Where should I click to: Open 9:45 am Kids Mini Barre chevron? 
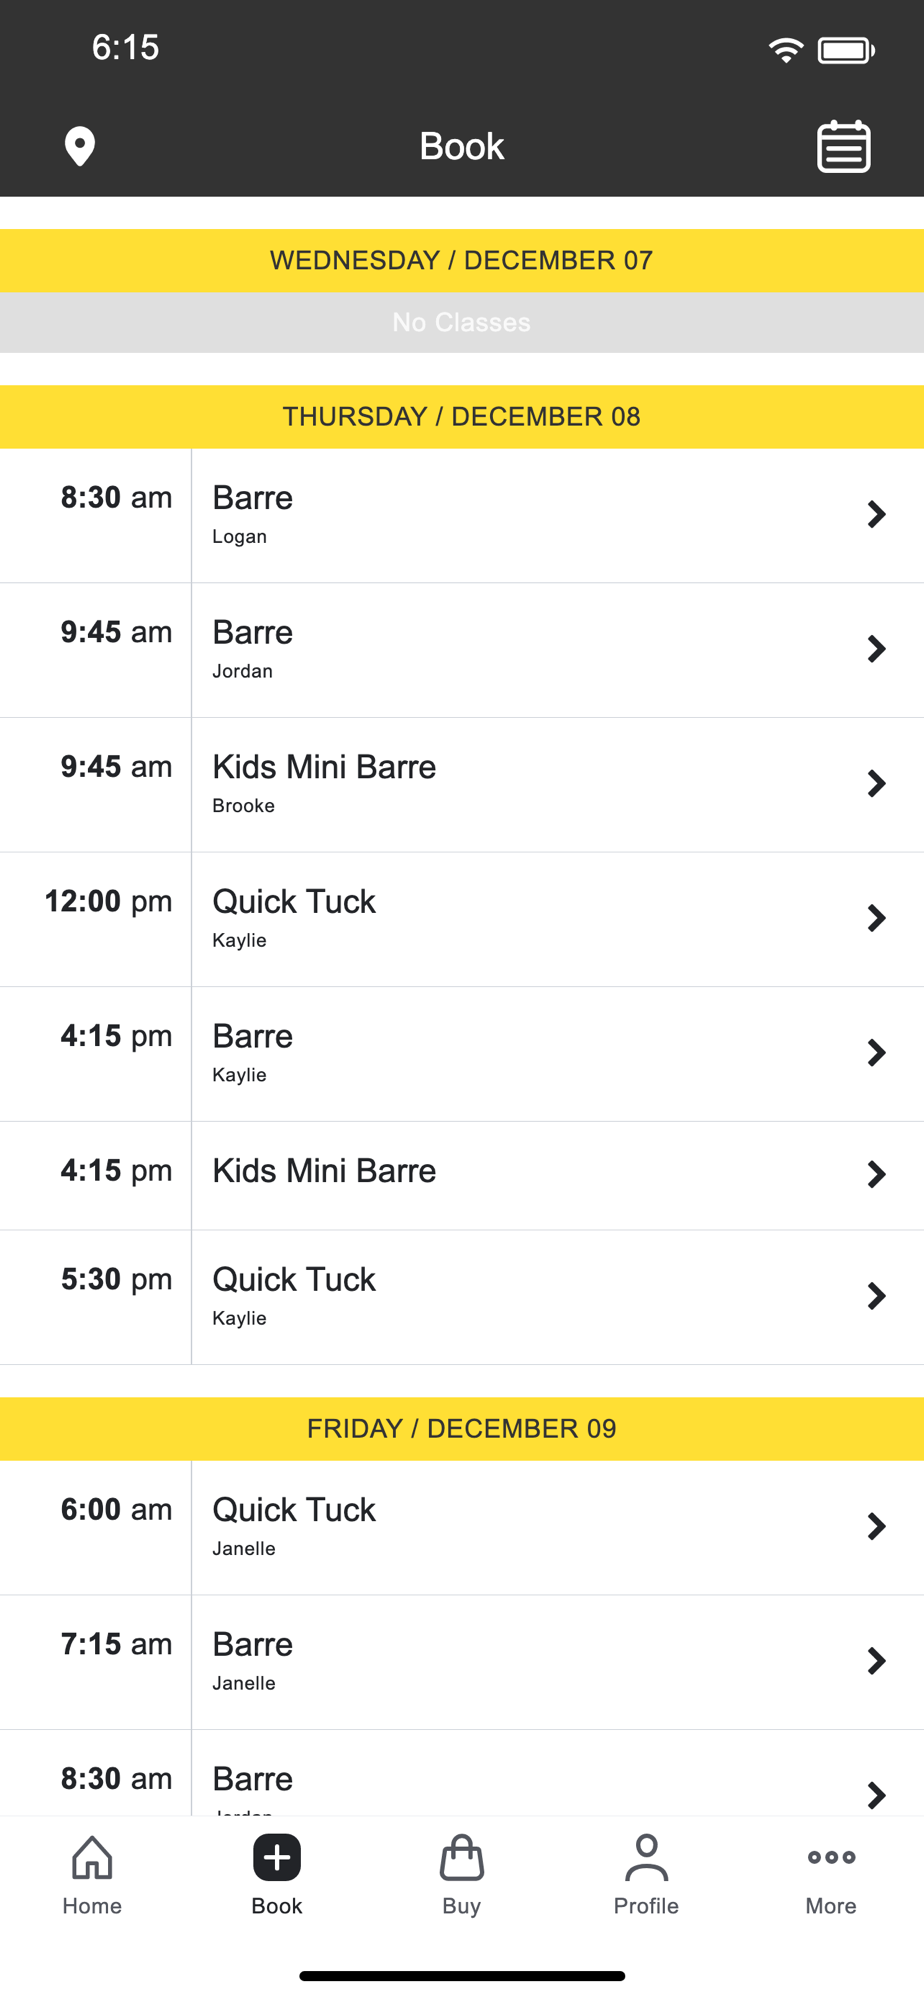coord(876,784)
